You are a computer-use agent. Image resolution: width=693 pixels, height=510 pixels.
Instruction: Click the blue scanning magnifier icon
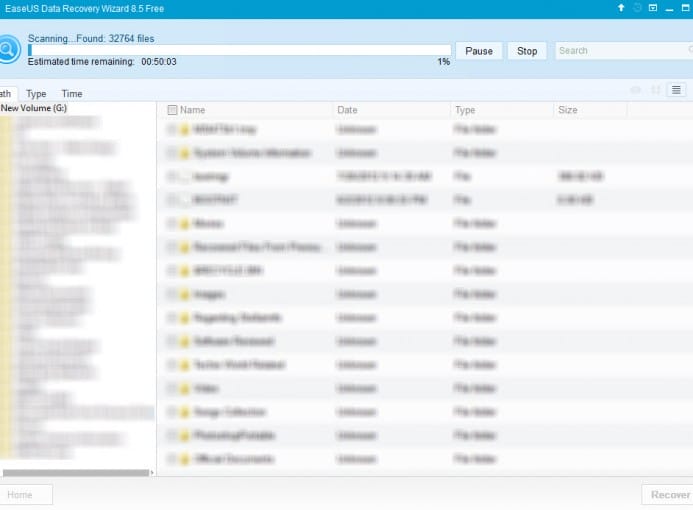click(8, 49)
